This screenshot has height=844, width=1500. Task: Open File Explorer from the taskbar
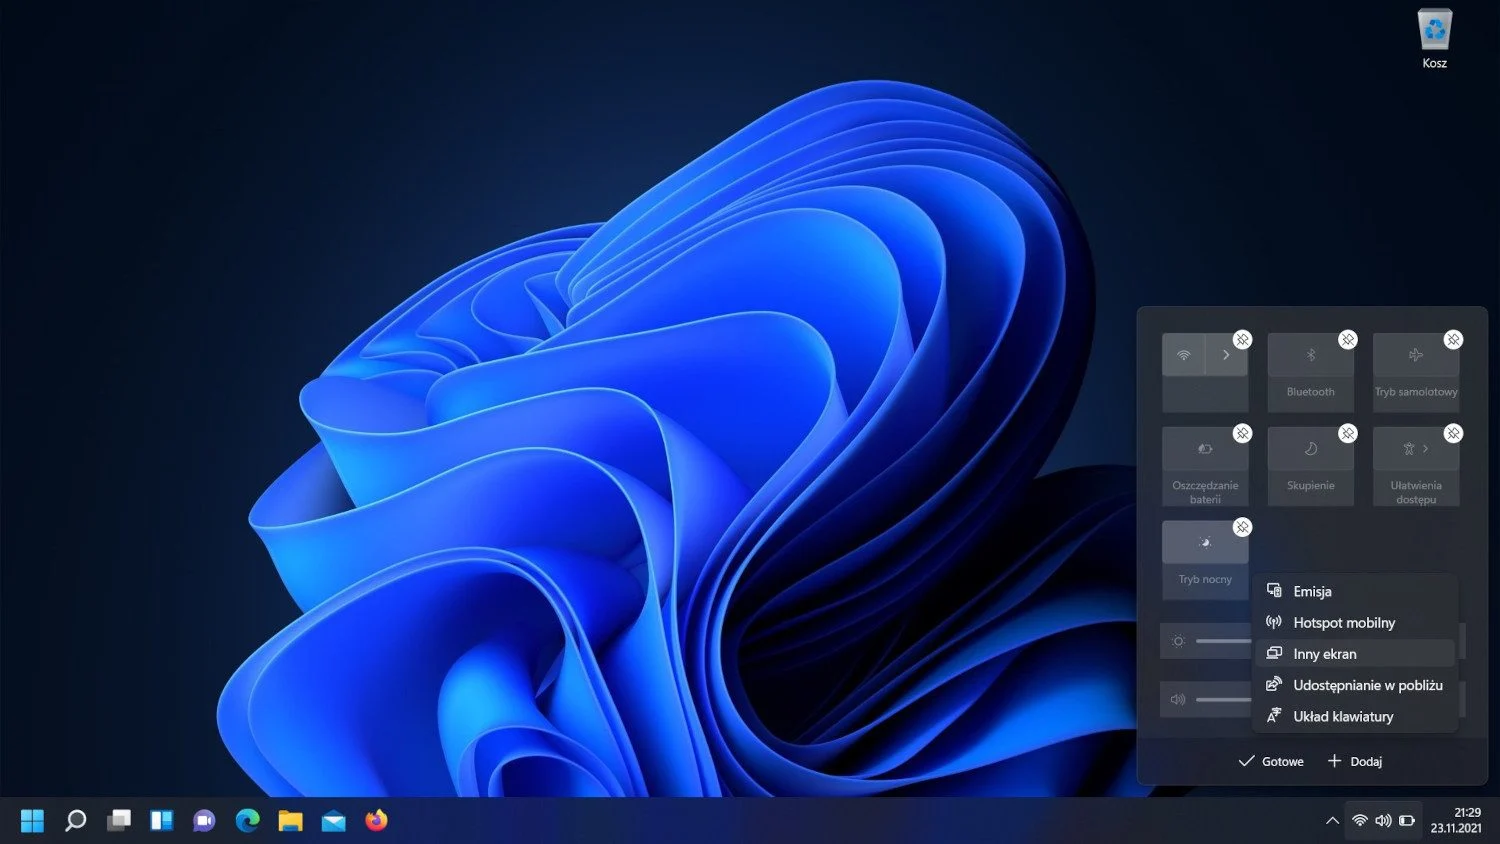[290, 821]
